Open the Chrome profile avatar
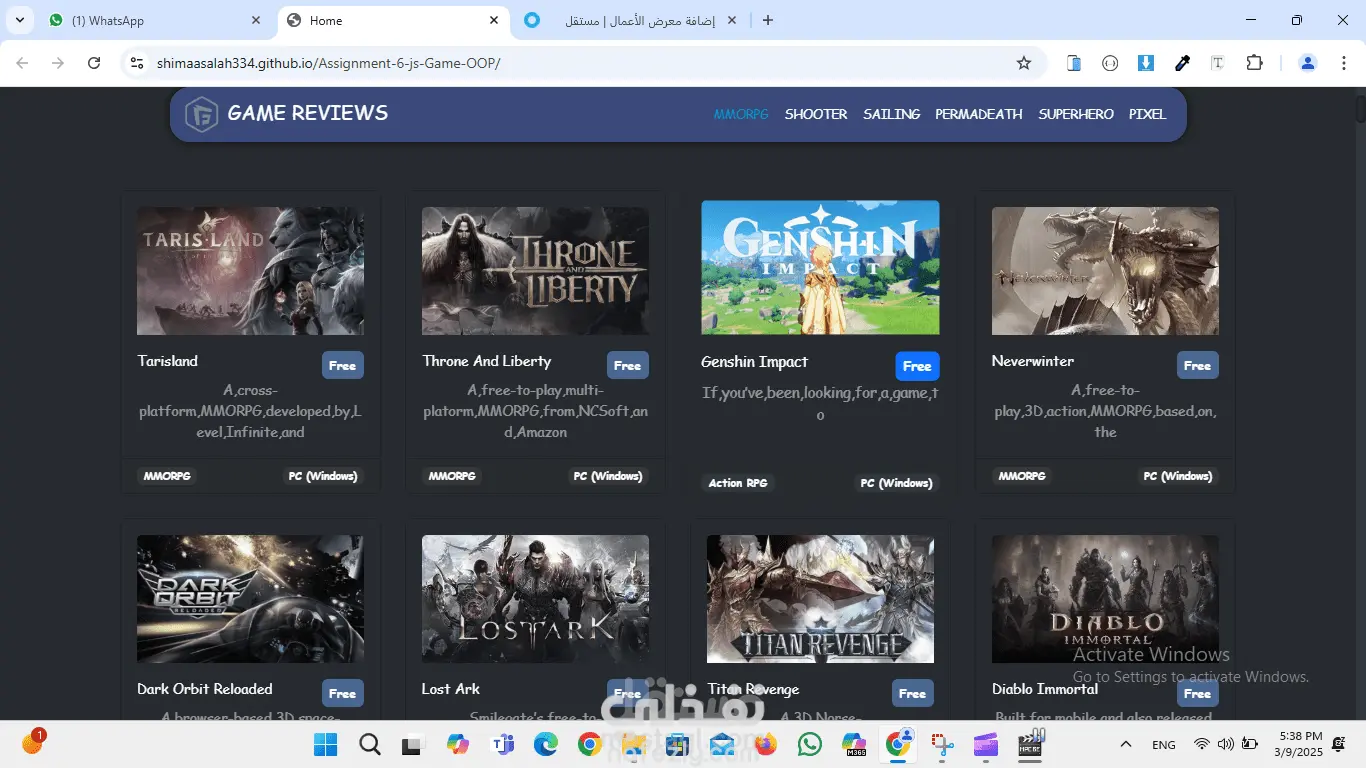Viewport: 1366px width, 768px height. 1307,63
